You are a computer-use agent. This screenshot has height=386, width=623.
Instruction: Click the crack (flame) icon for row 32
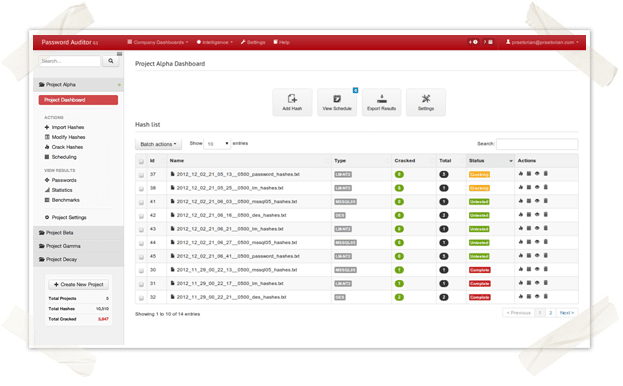click(x=520, y=296)
